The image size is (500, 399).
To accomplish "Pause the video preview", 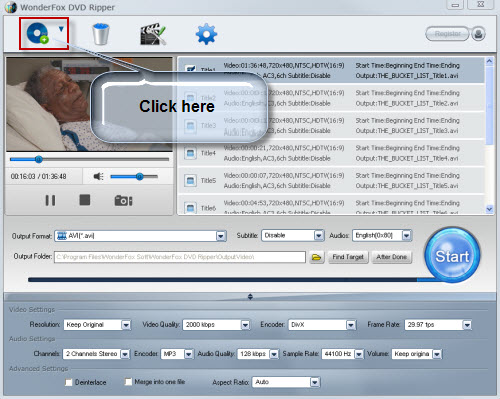I will point(50,200).
